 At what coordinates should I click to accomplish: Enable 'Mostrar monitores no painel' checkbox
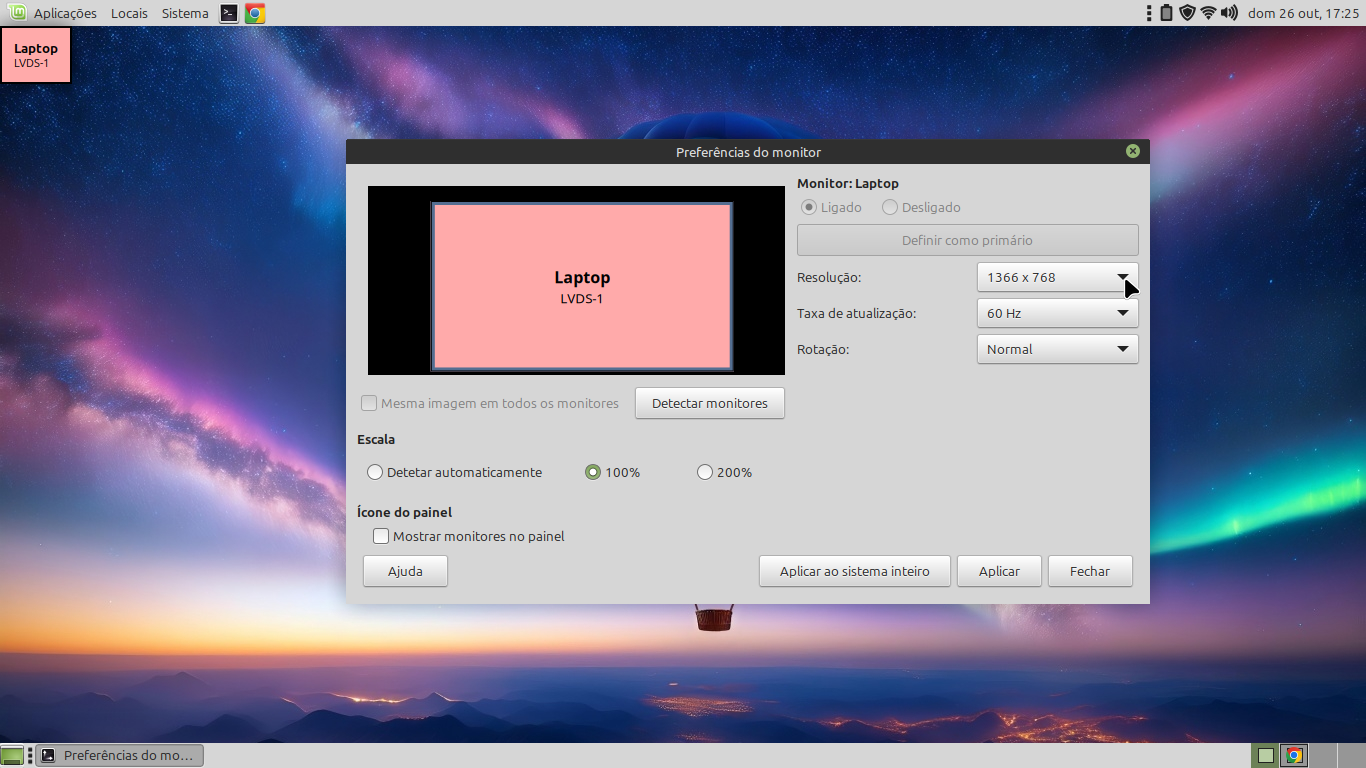pyautogui.click(x=381, y=536)
